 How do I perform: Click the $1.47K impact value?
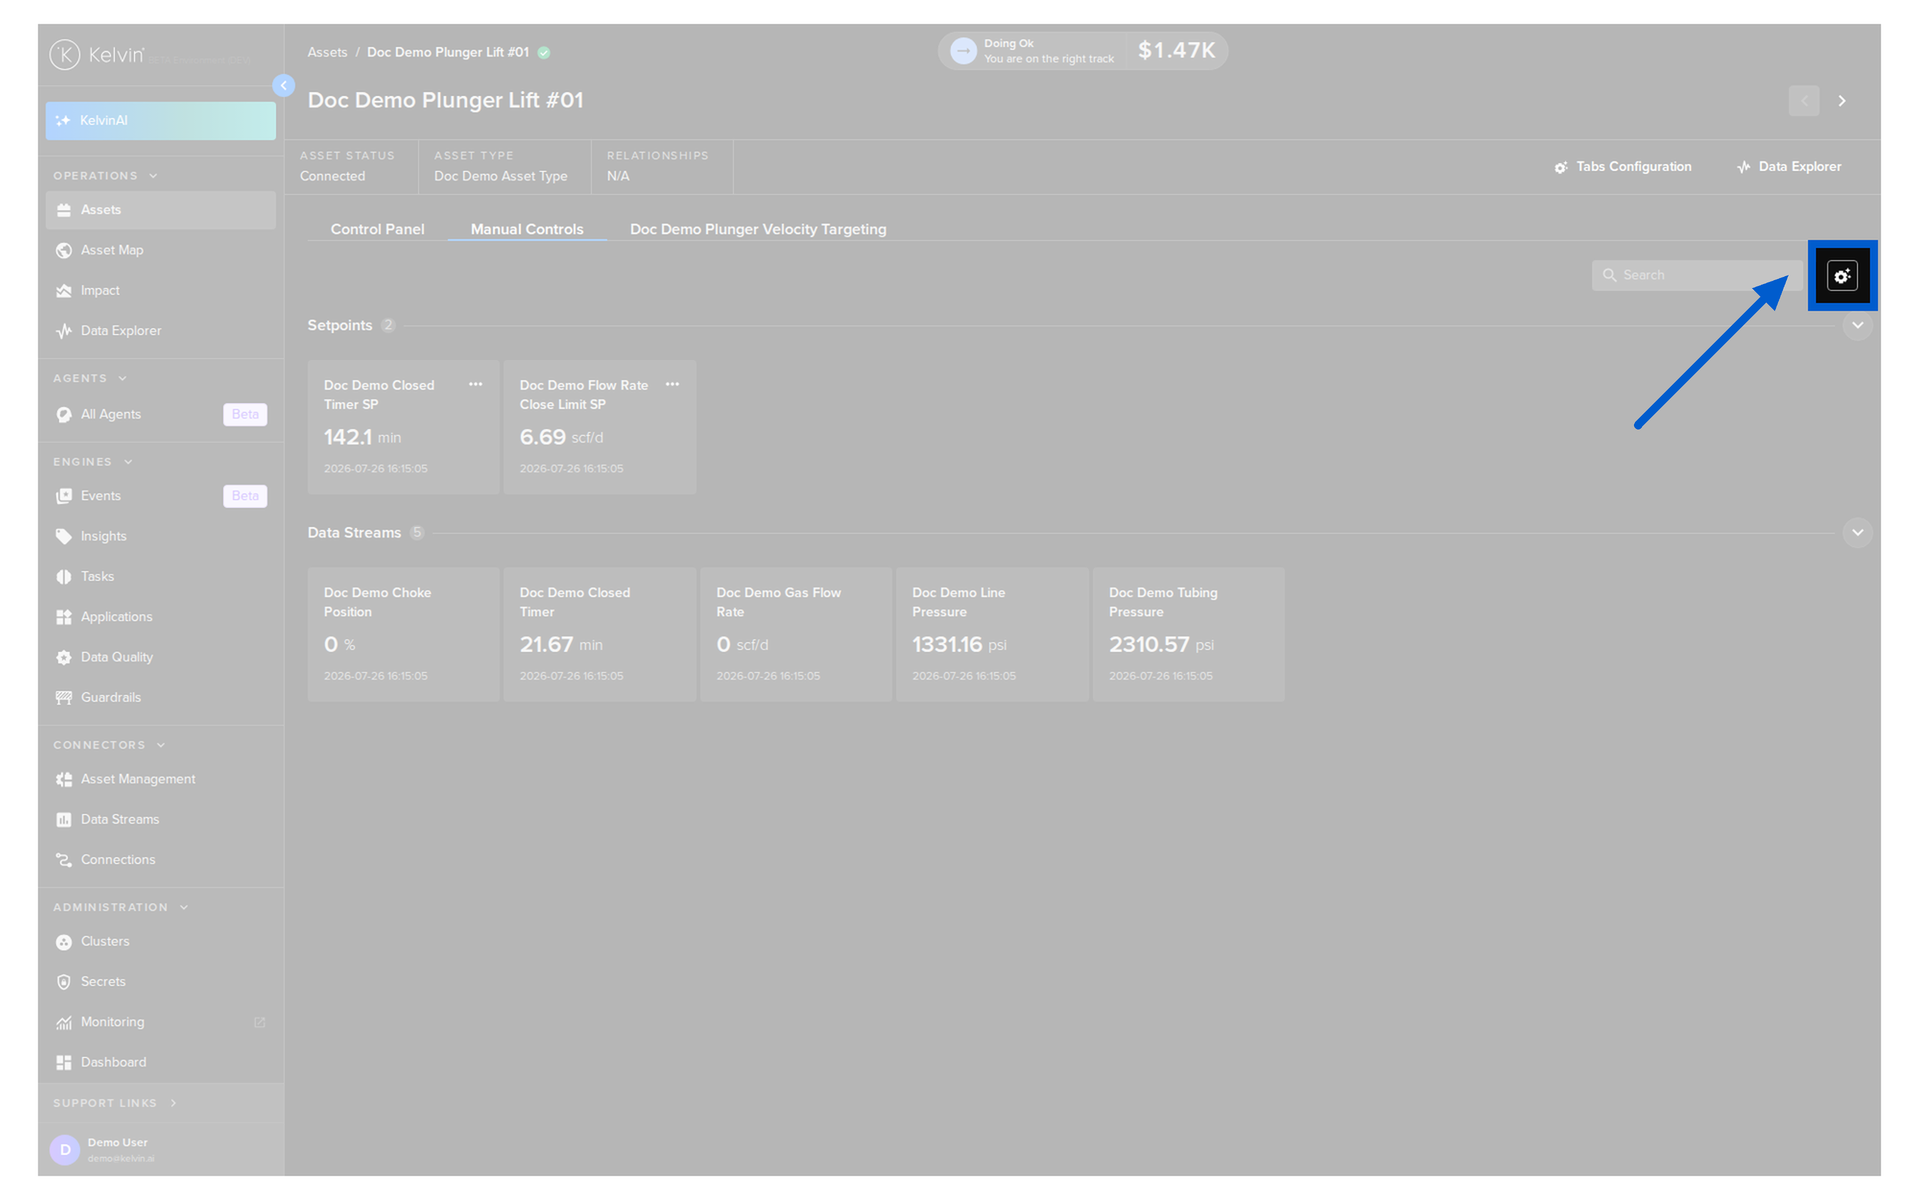[x=1176, y=51]
